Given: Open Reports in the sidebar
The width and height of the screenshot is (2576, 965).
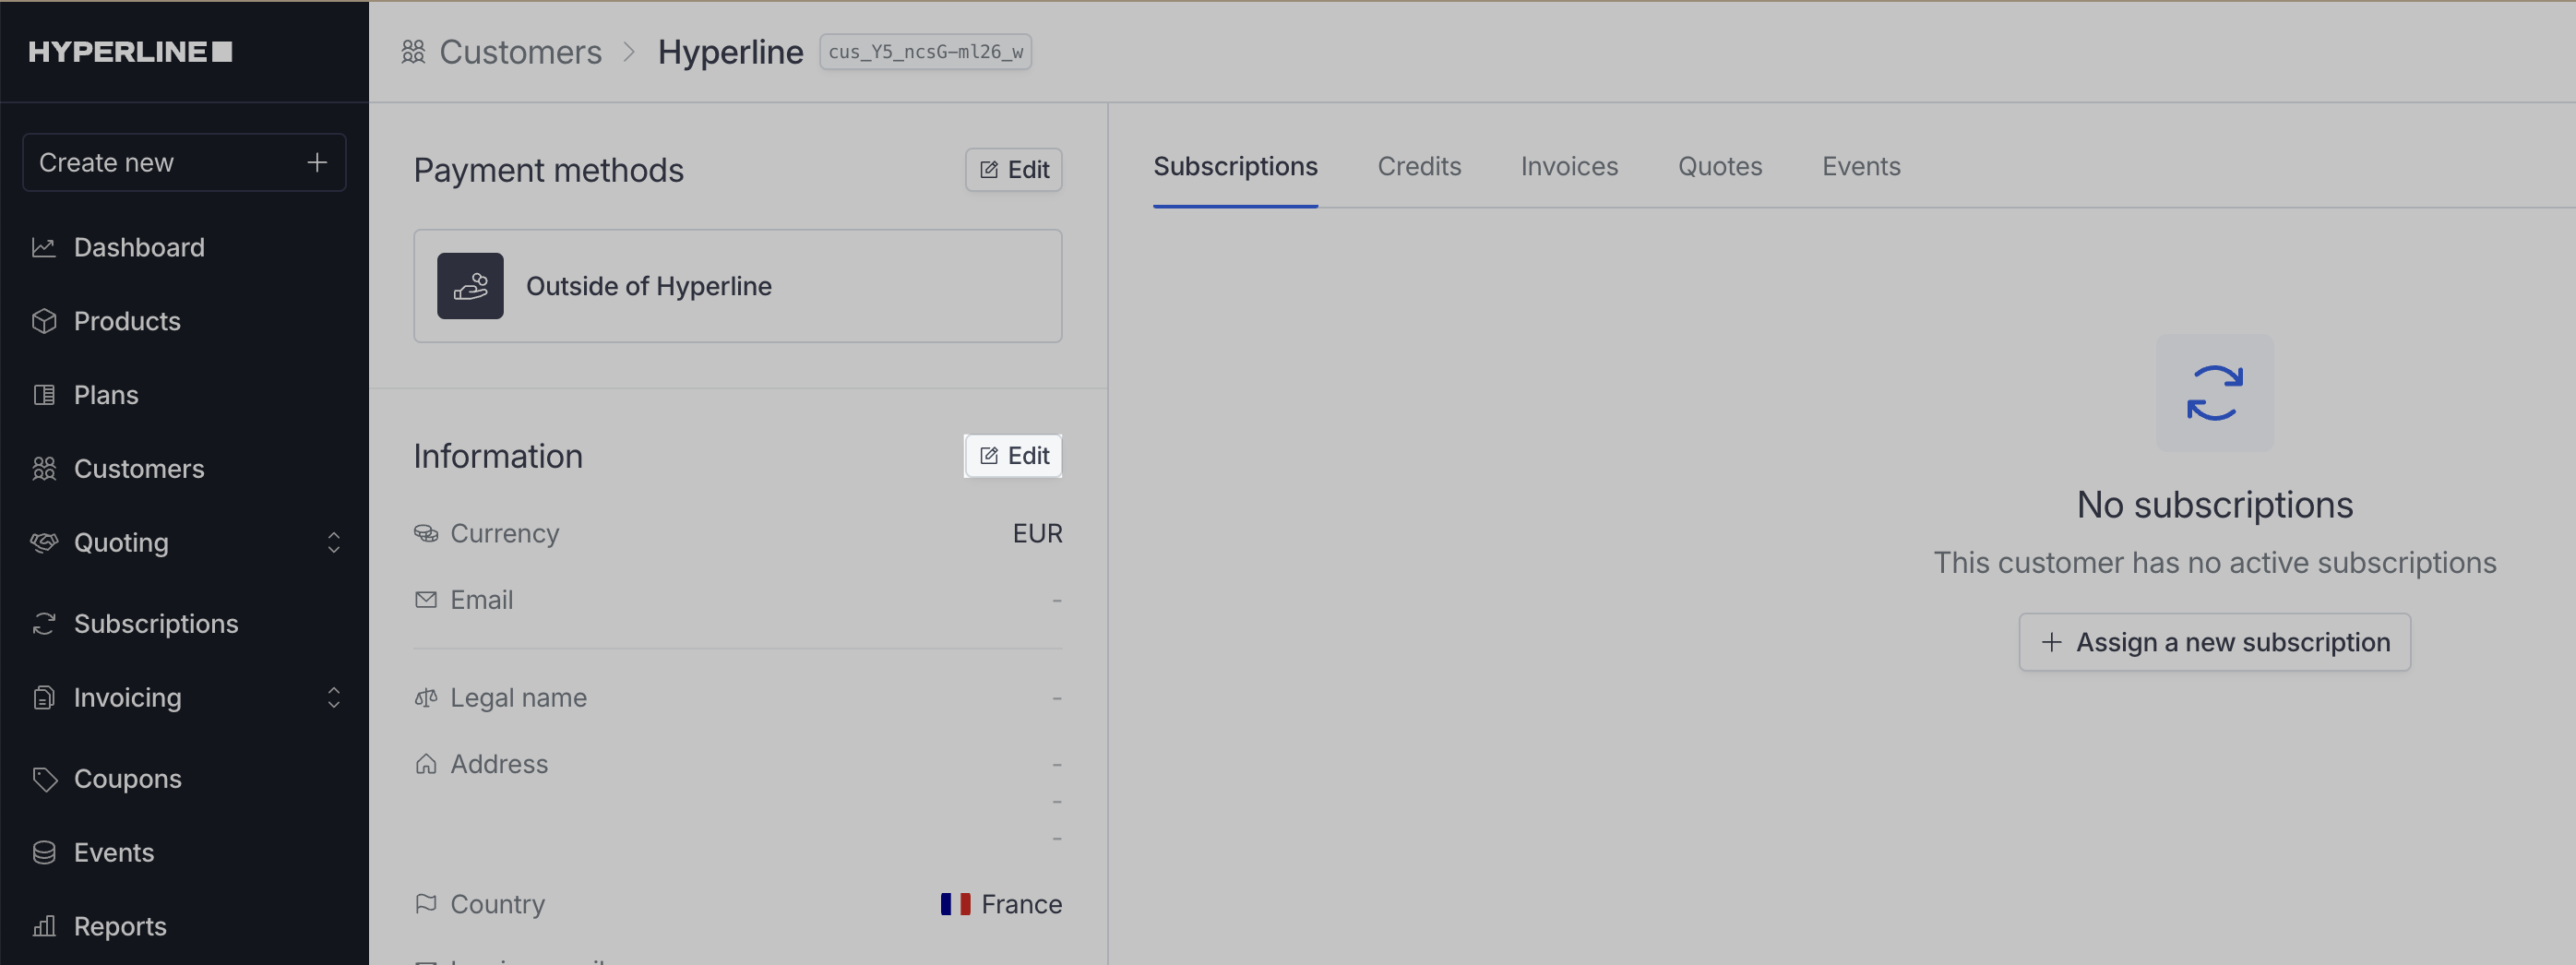Looking at the screenshot, I should 120,926.
